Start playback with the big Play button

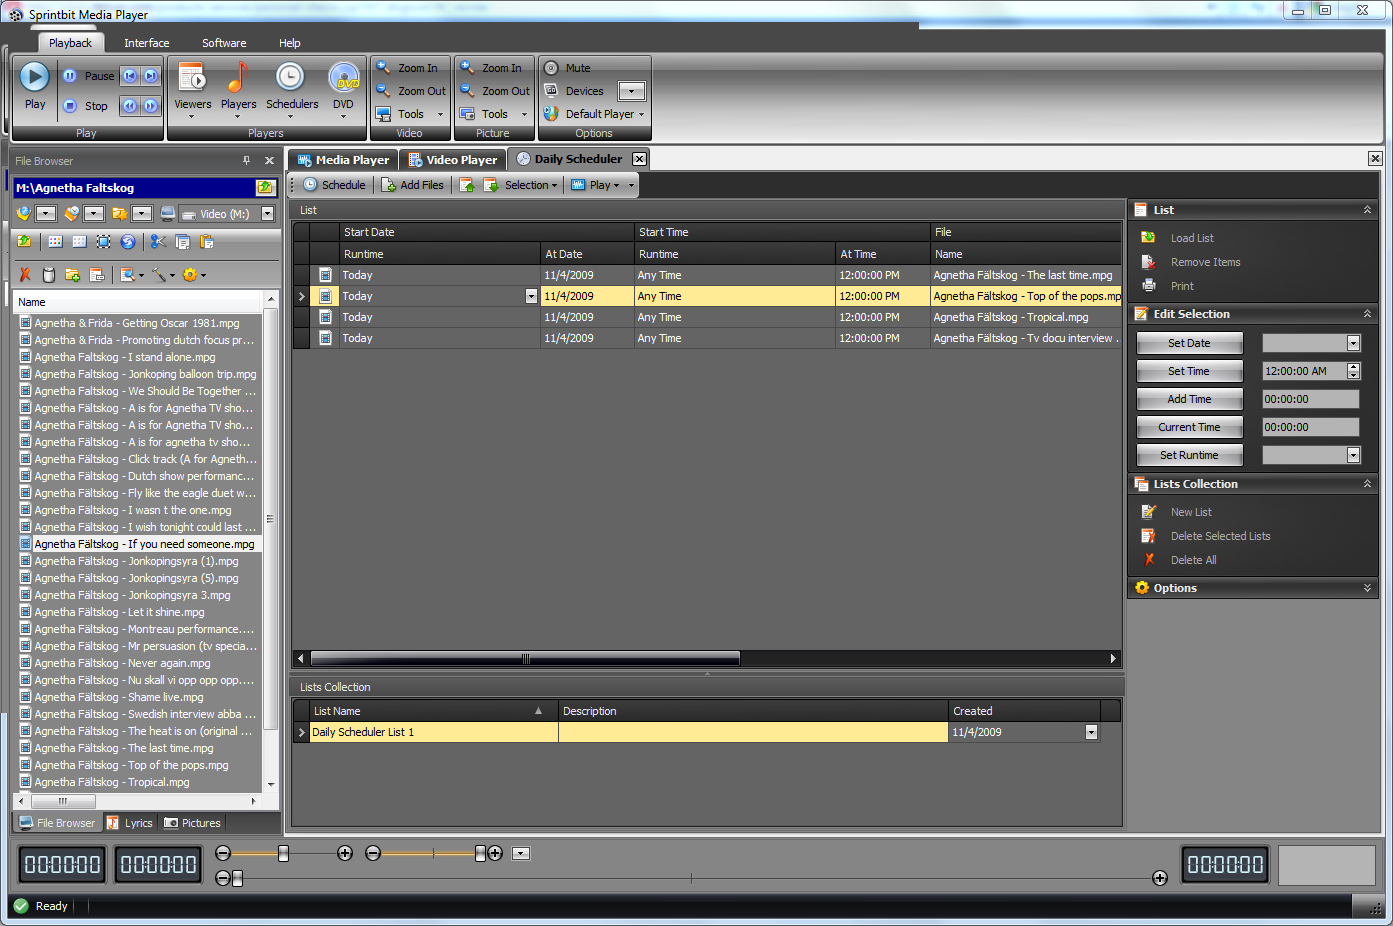[34, 77]
